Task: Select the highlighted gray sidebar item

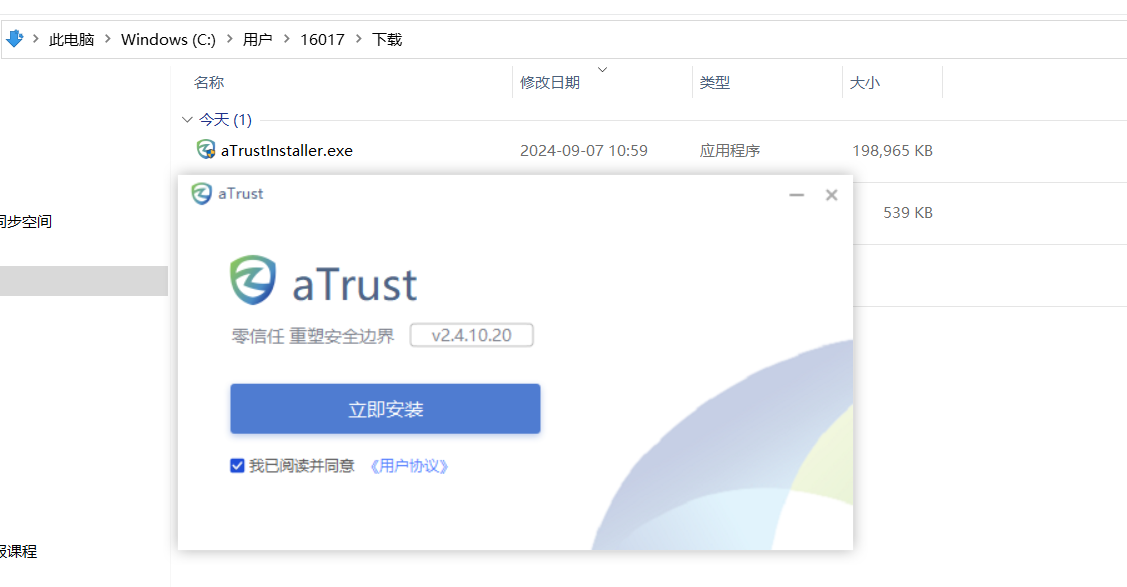Action: tap(84, 281)
